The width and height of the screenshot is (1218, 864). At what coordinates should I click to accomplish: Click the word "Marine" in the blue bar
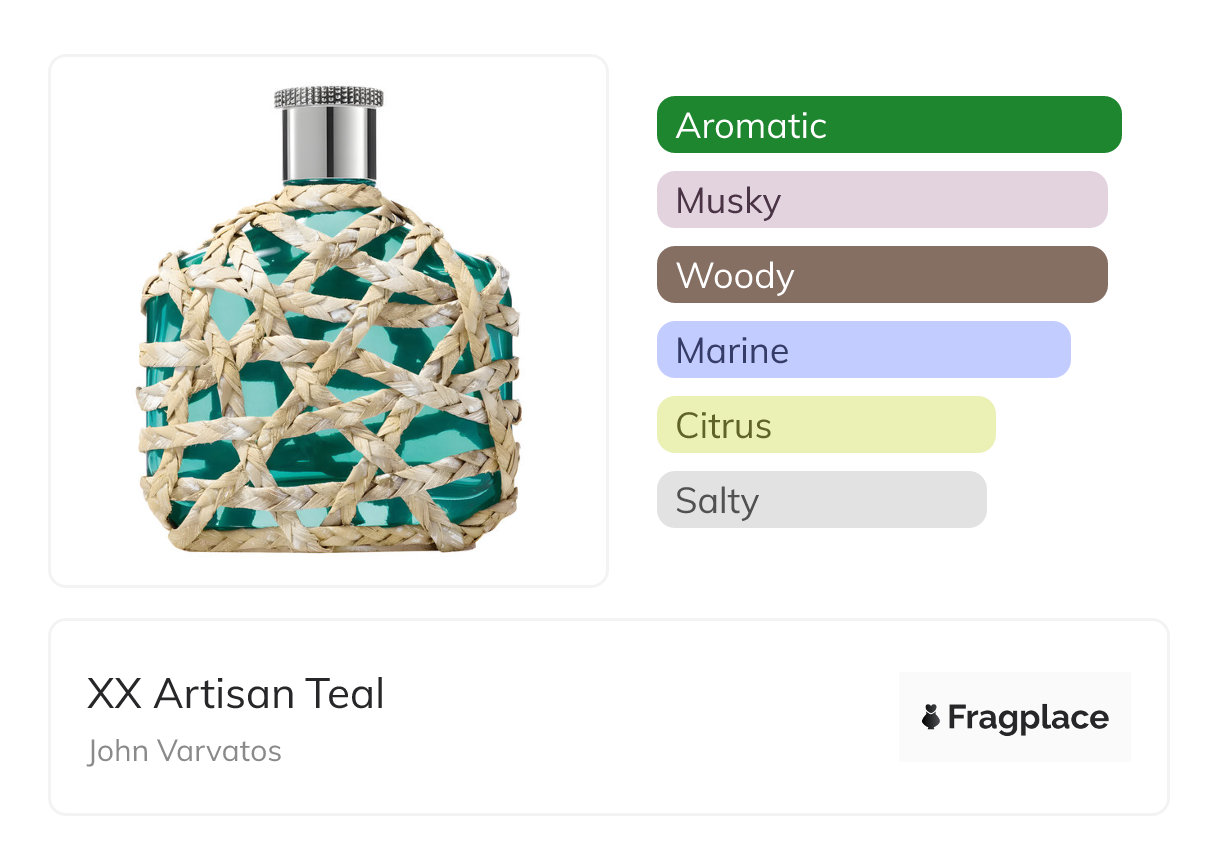732,351
